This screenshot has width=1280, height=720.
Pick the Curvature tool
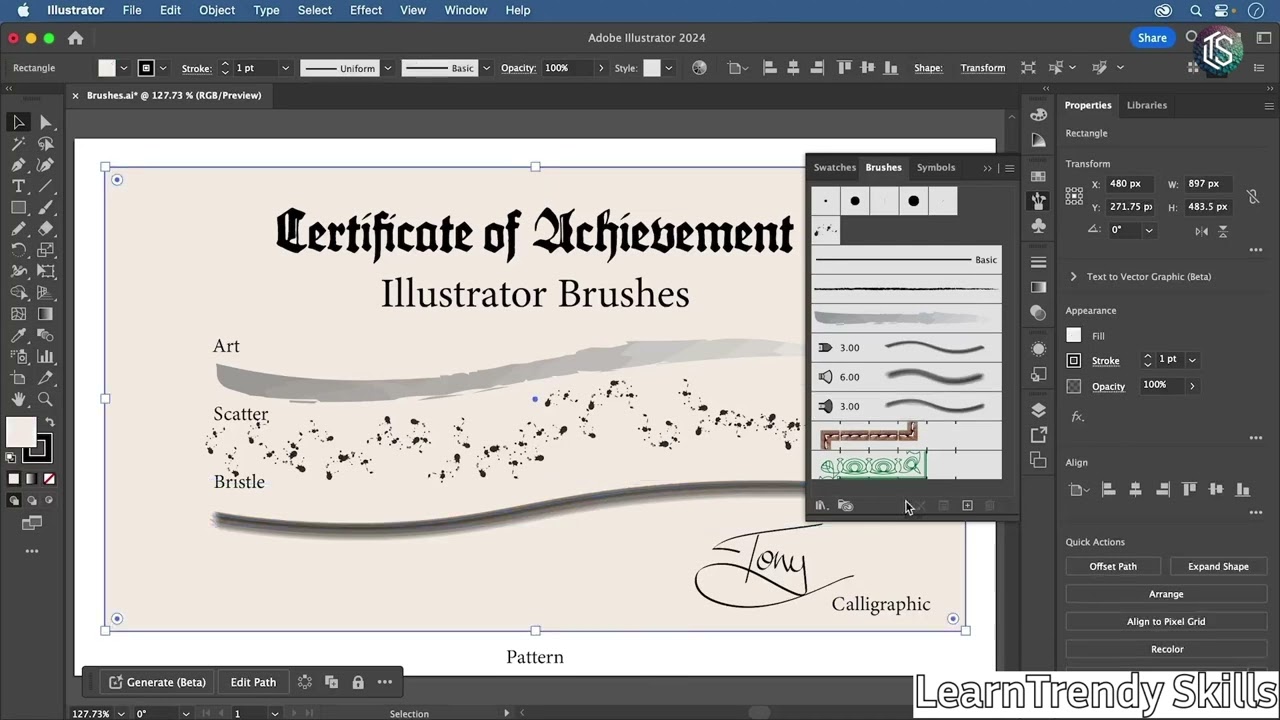pyautogui.click(x=45, y=165)
